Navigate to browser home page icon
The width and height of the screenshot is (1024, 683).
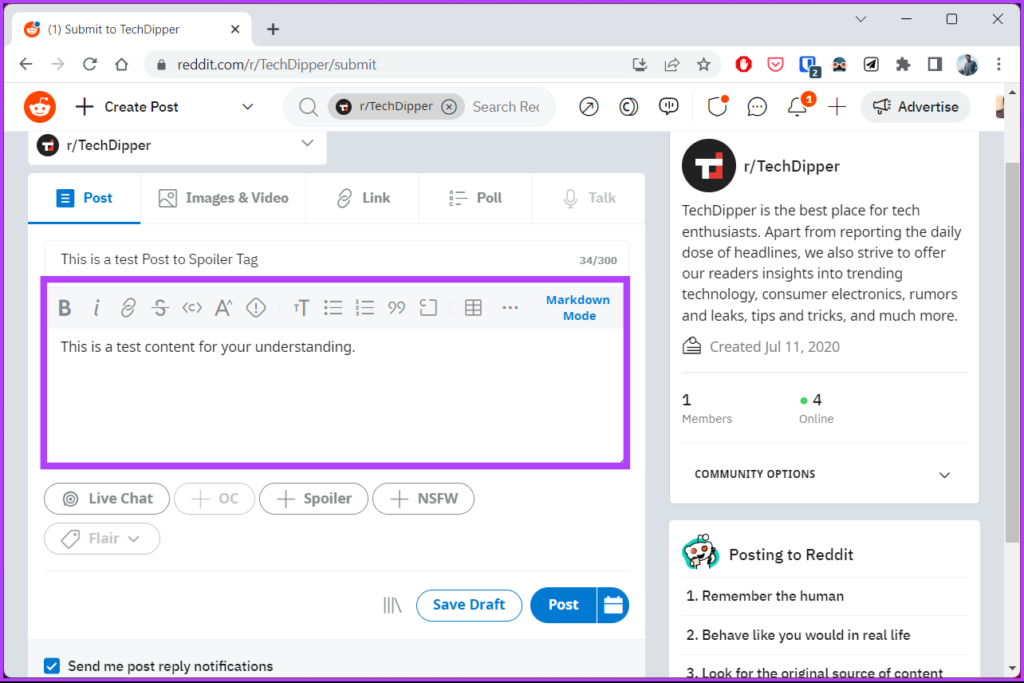tap(121, 64)
